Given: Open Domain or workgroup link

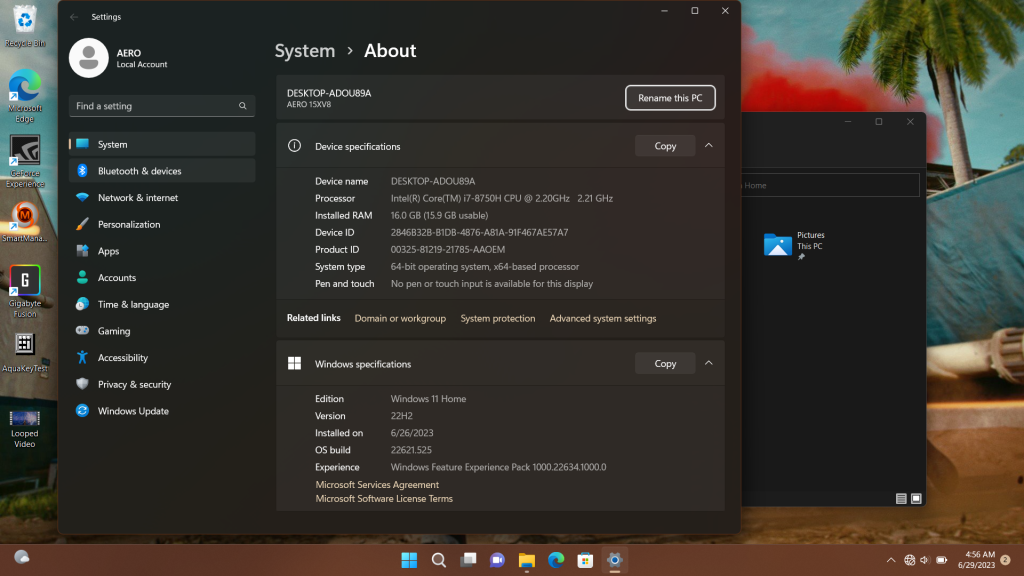Looking at the screenshot, I should point(400,319).
